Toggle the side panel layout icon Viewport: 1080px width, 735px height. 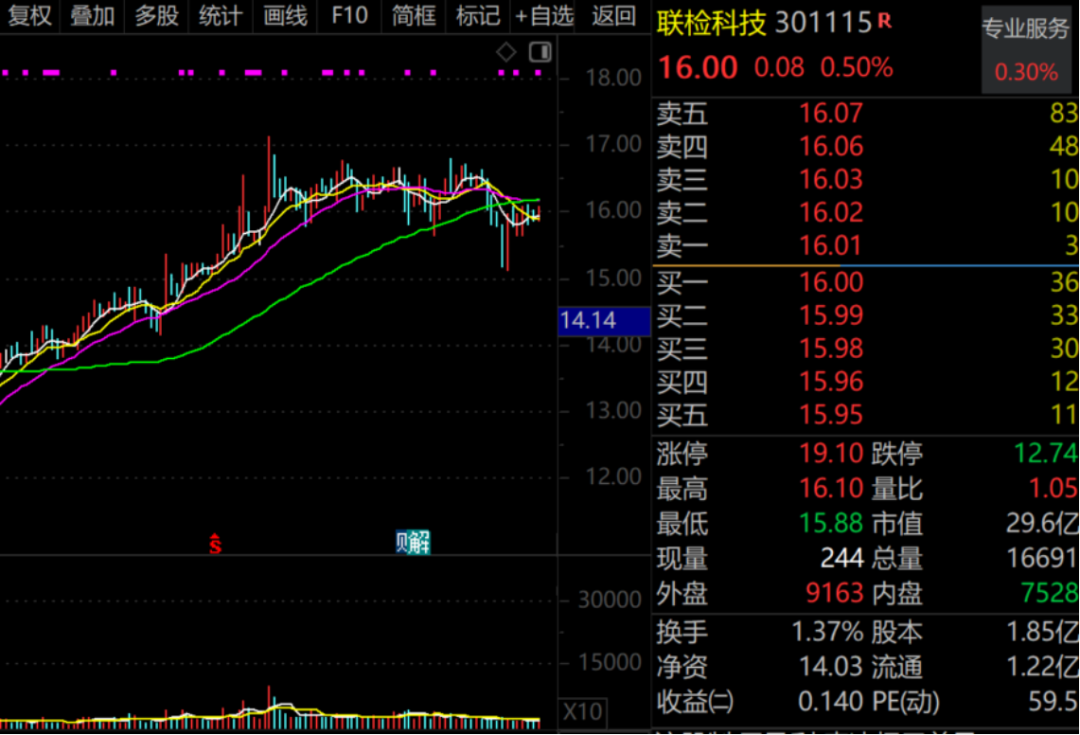[540, 52]
